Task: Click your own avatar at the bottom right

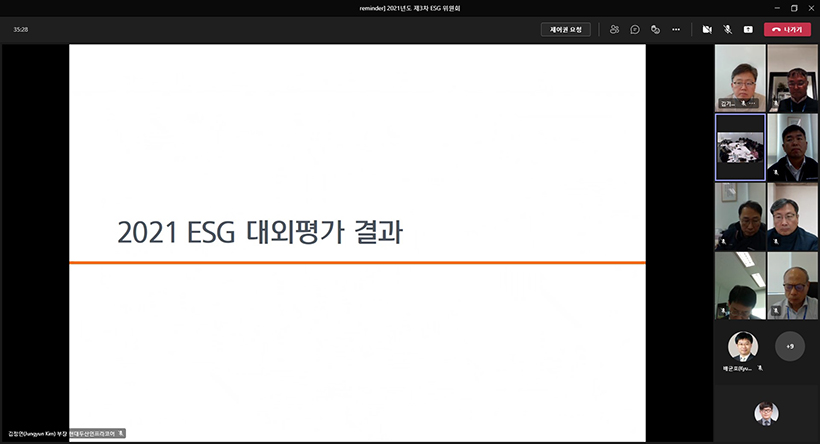Action: [766, 413]
